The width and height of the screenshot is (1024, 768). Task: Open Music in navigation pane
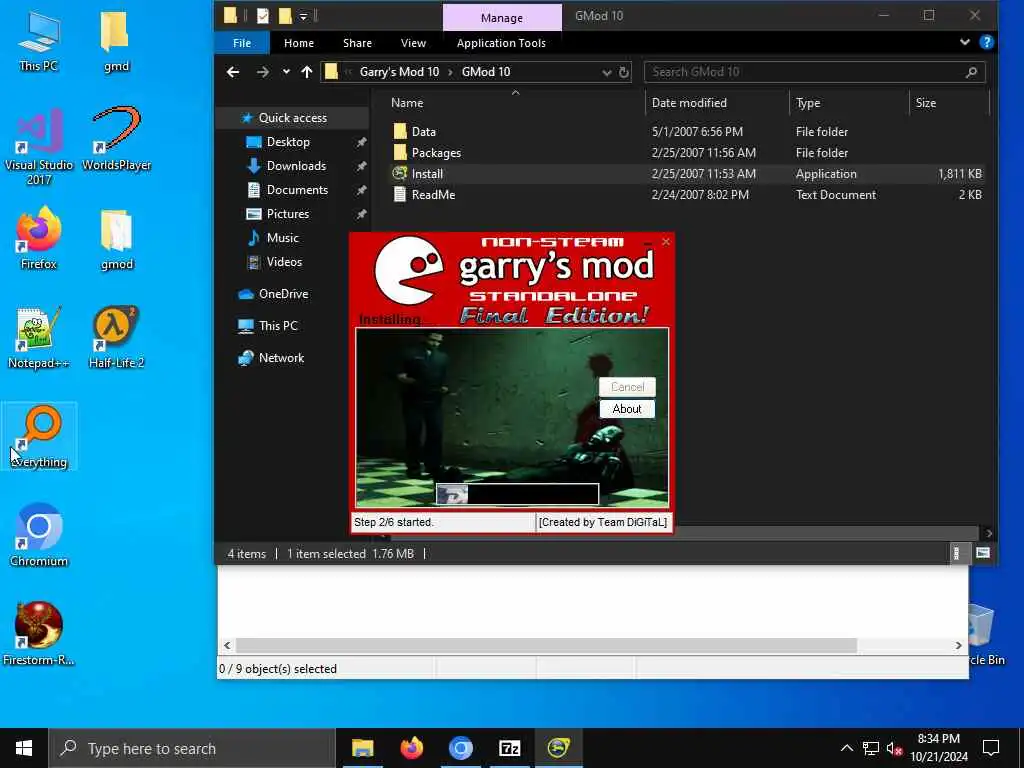coord(282,238)
